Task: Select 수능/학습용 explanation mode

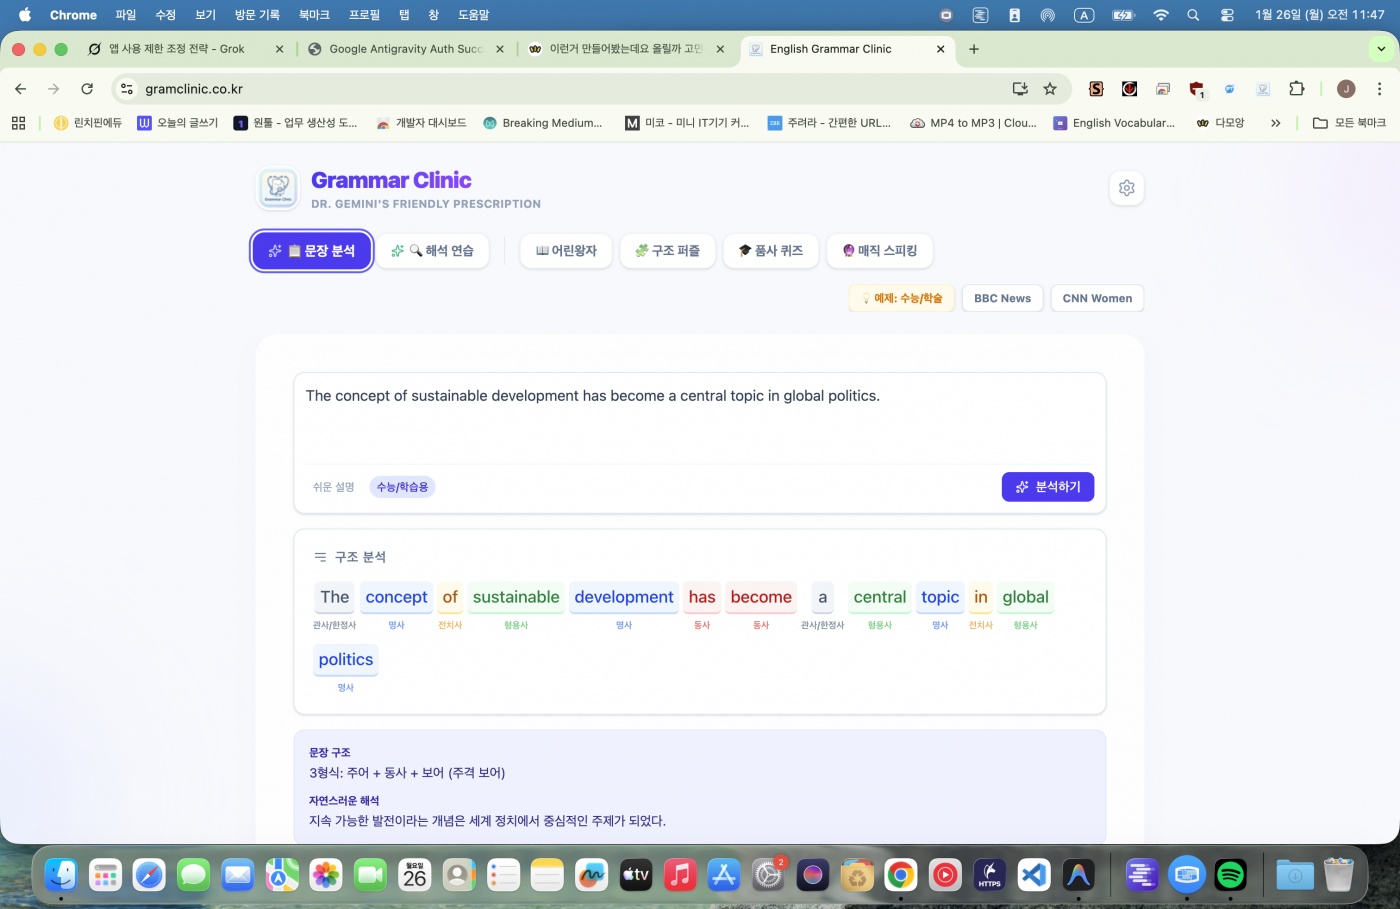Action: pos(402,487)
